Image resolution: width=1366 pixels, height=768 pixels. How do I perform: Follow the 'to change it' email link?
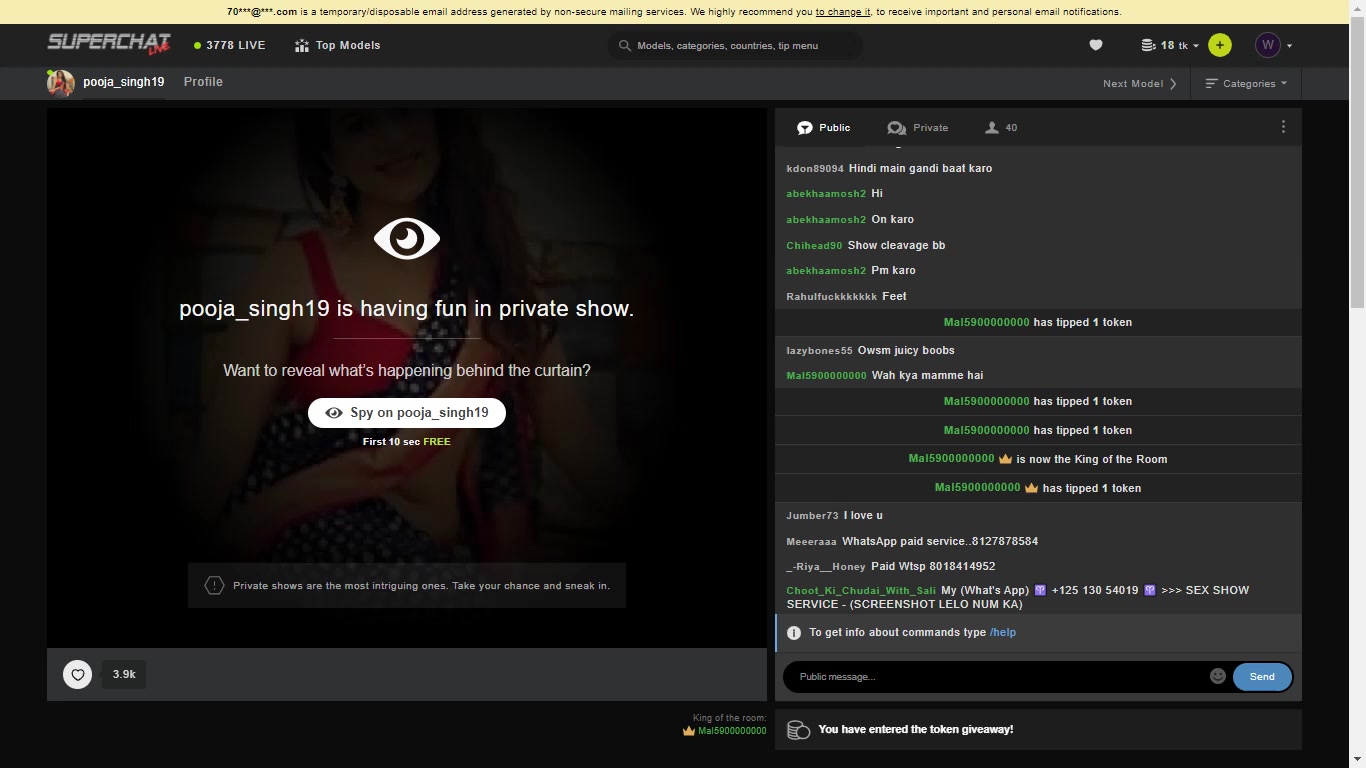point(842,12)
